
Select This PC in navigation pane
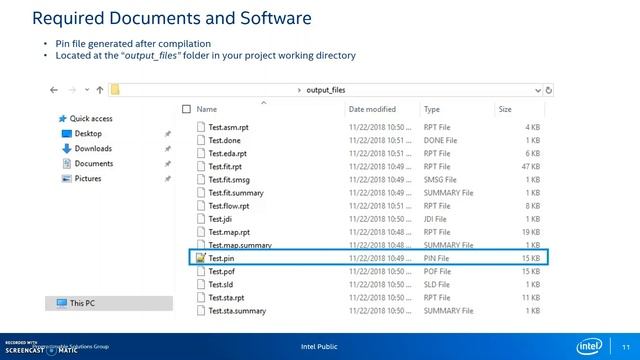(x=109, y=303)
